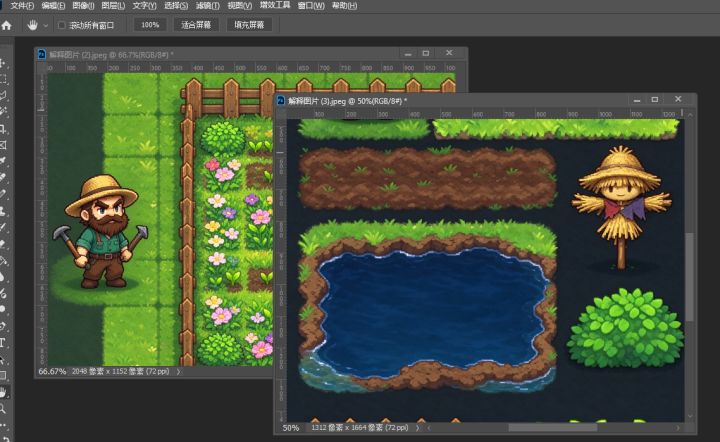Viewport: 720px width, 442px height.
Task: Maximize the (2).jpeg document window
Action: 426,53
